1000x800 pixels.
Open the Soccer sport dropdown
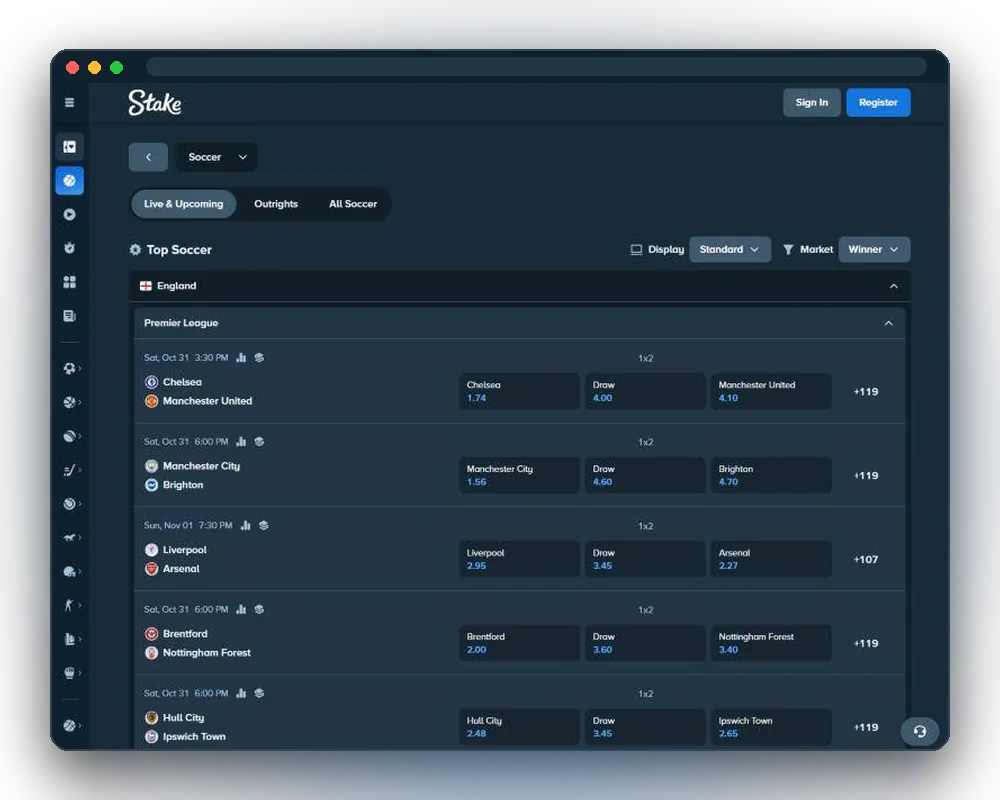click(x=217, y=157)
